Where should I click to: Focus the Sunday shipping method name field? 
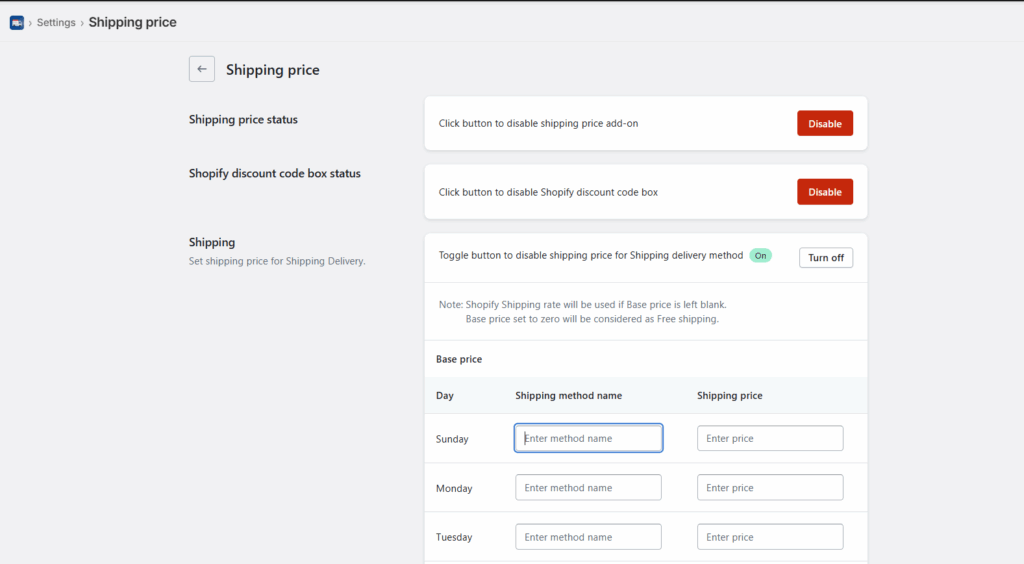point(588,438)
